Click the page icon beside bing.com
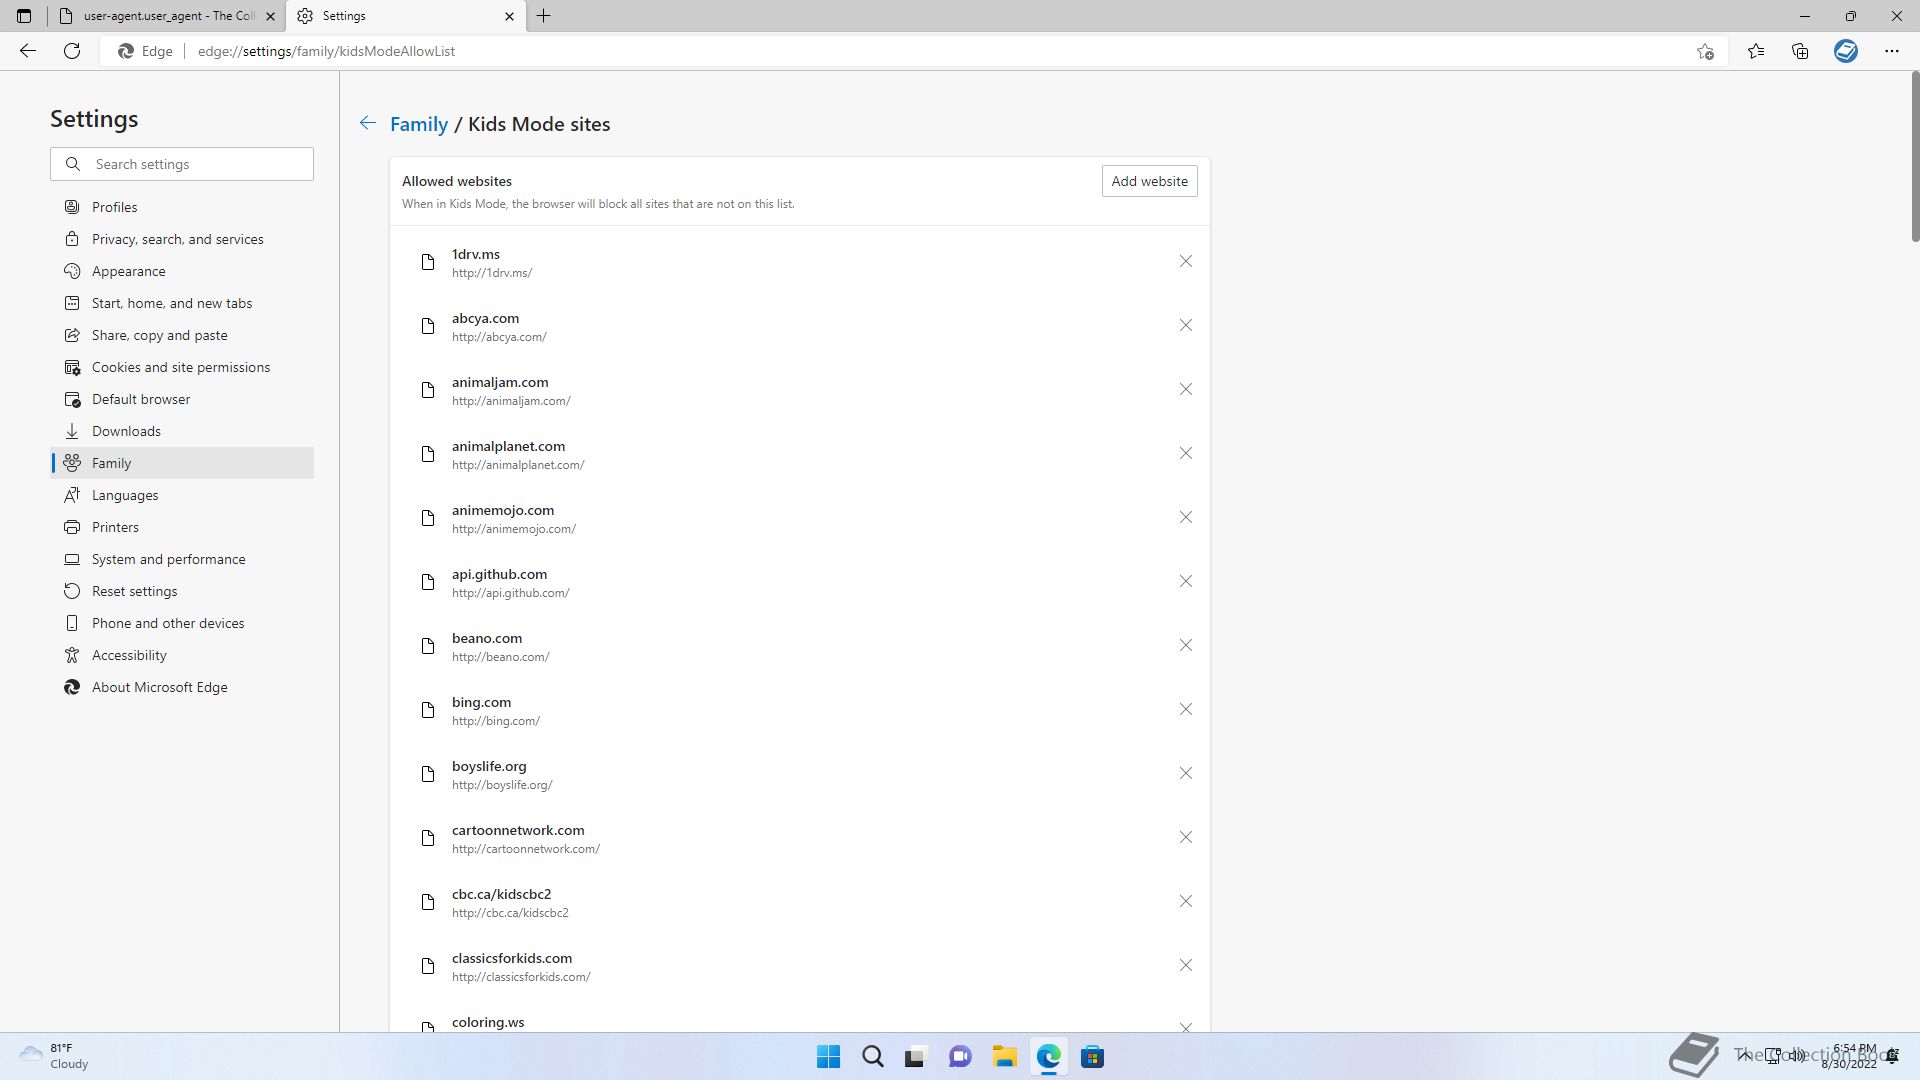This screenshot has height=1080, width=1920. (x=428, y=710)
